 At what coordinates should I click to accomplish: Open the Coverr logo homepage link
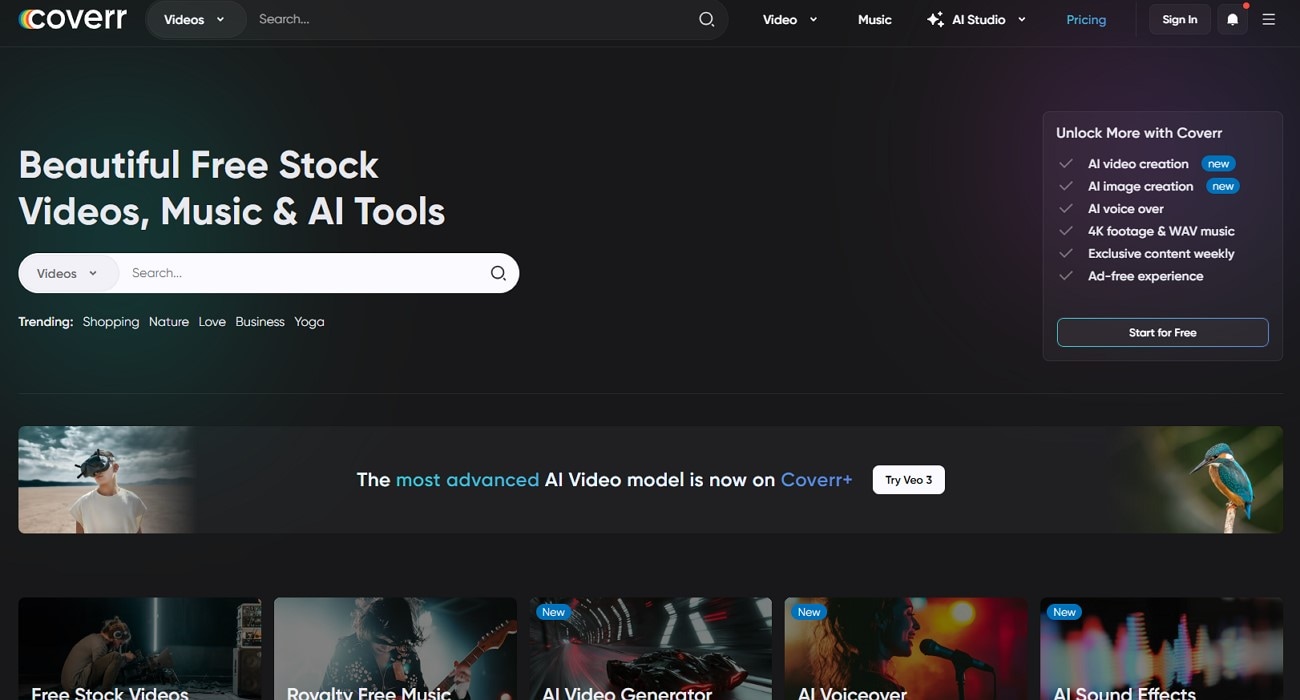click(73, 19)
